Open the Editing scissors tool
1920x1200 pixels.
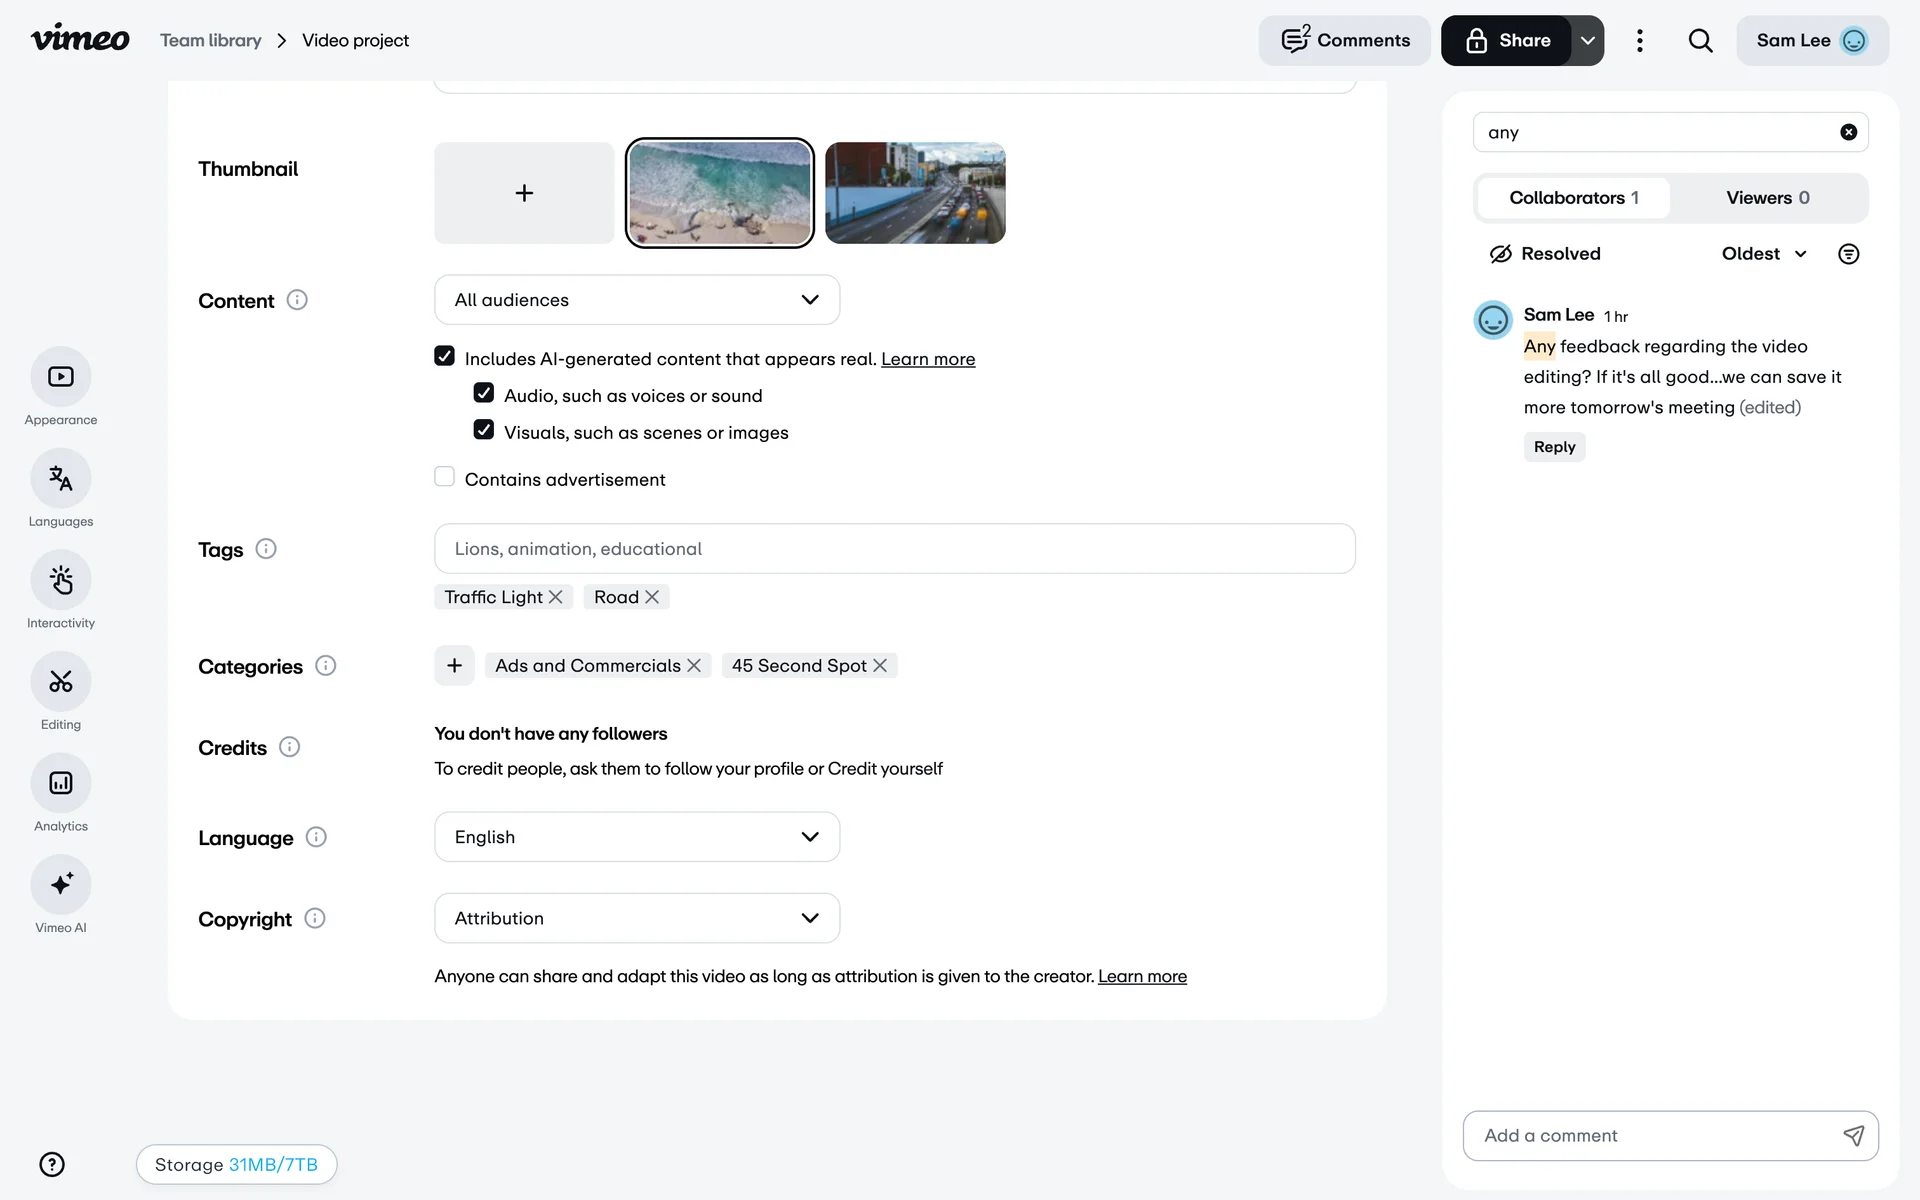coord(61,682)
